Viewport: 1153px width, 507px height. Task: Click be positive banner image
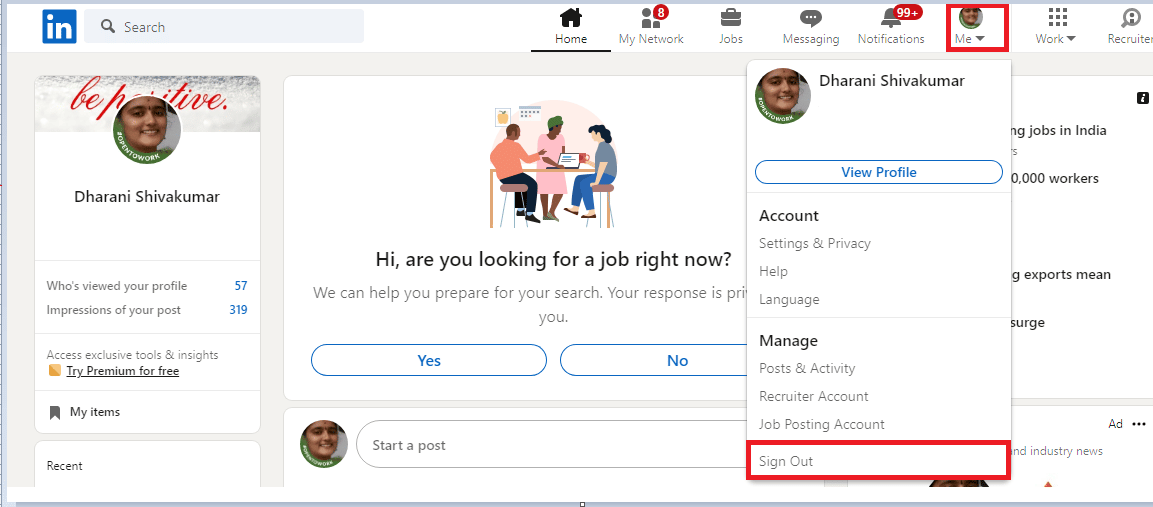pos(147,102)
